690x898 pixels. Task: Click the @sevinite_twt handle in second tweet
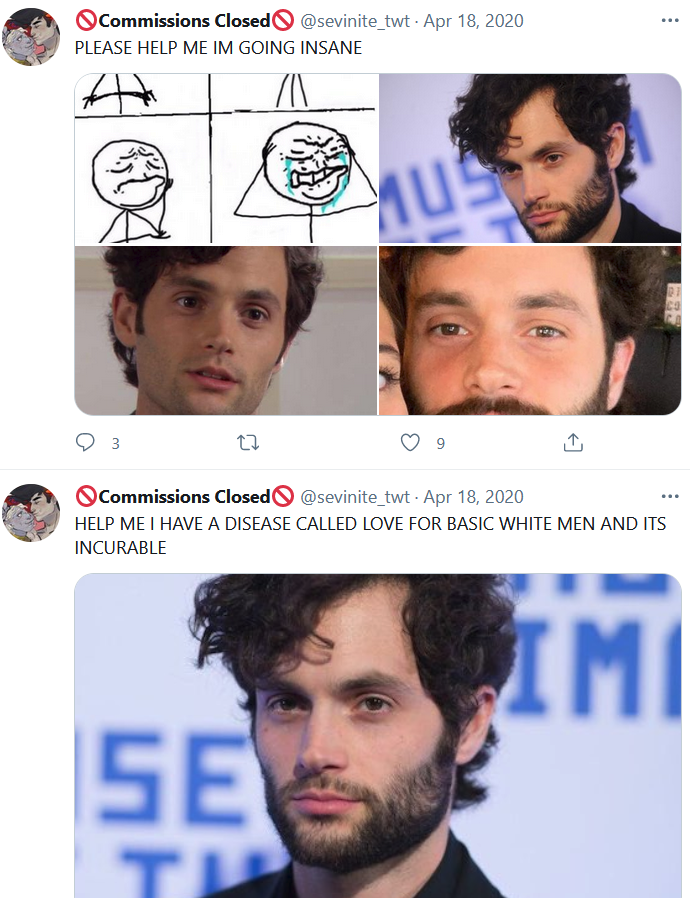pyautogui.click(x=355, y=497)
